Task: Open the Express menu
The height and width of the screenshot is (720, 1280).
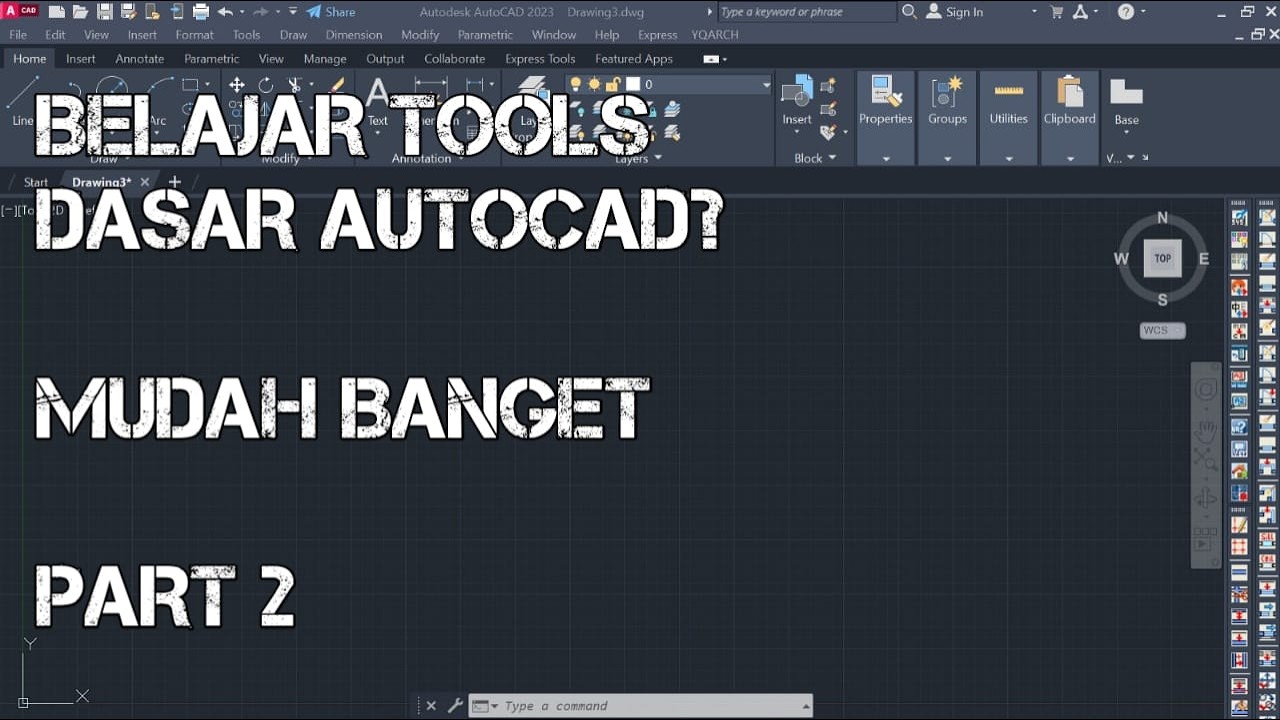Action: tap(657, 35)
